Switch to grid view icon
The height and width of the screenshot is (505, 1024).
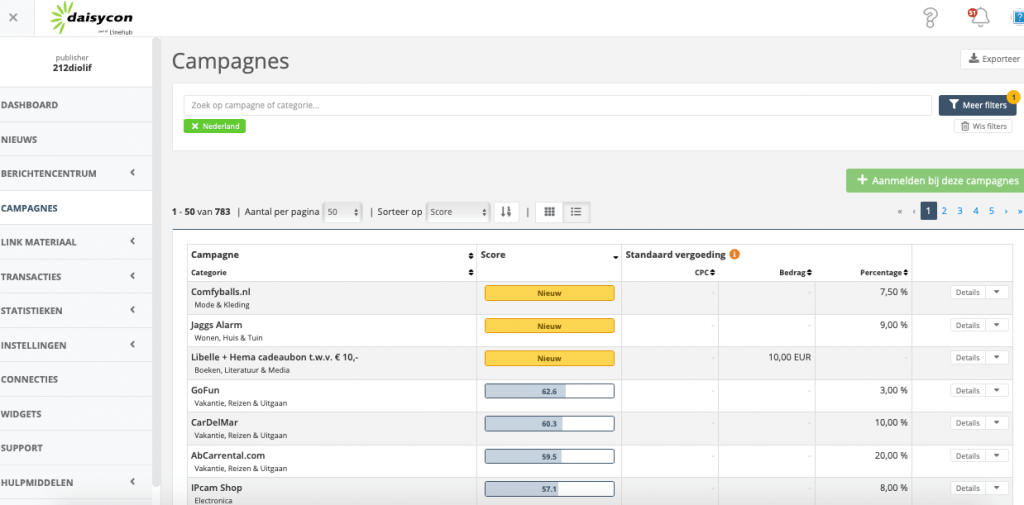pyautogui.click(x=549, y=212)
